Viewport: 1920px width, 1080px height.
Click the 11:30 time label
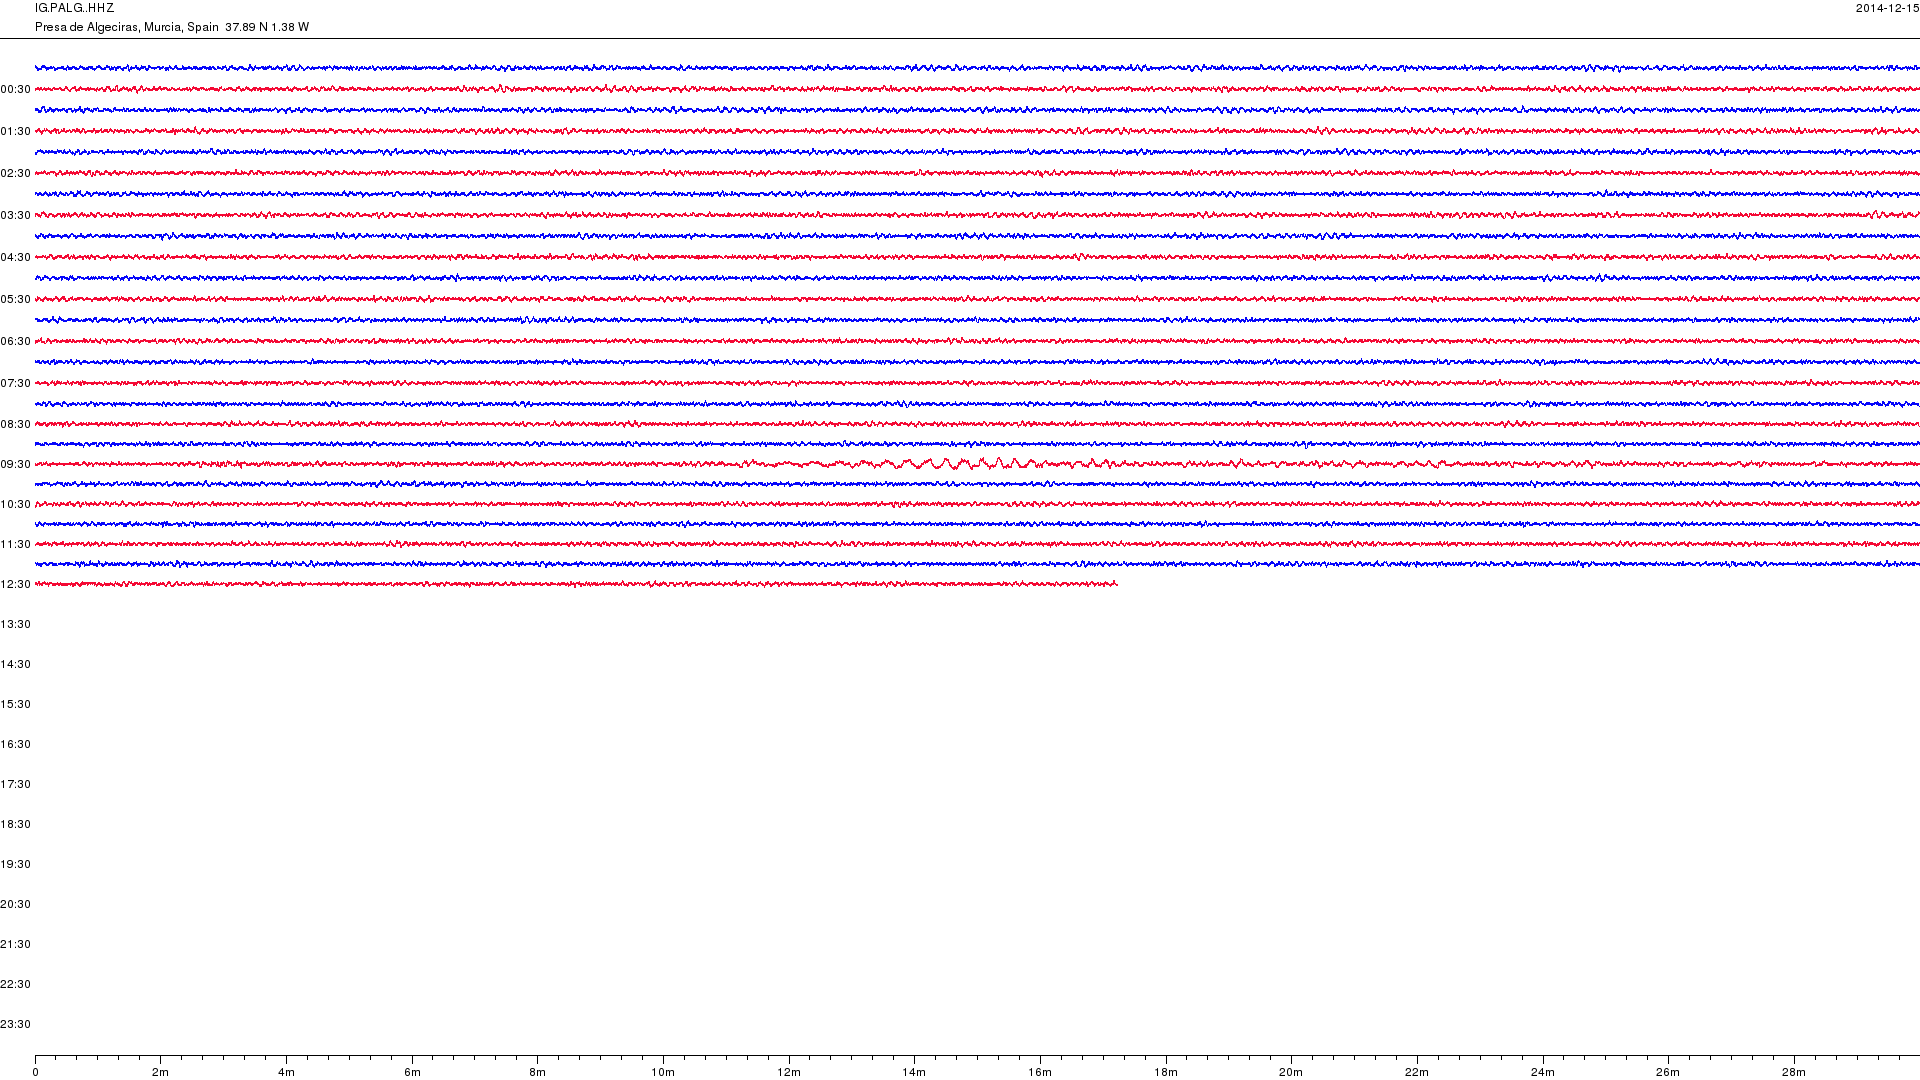click(x=15, y=544)
